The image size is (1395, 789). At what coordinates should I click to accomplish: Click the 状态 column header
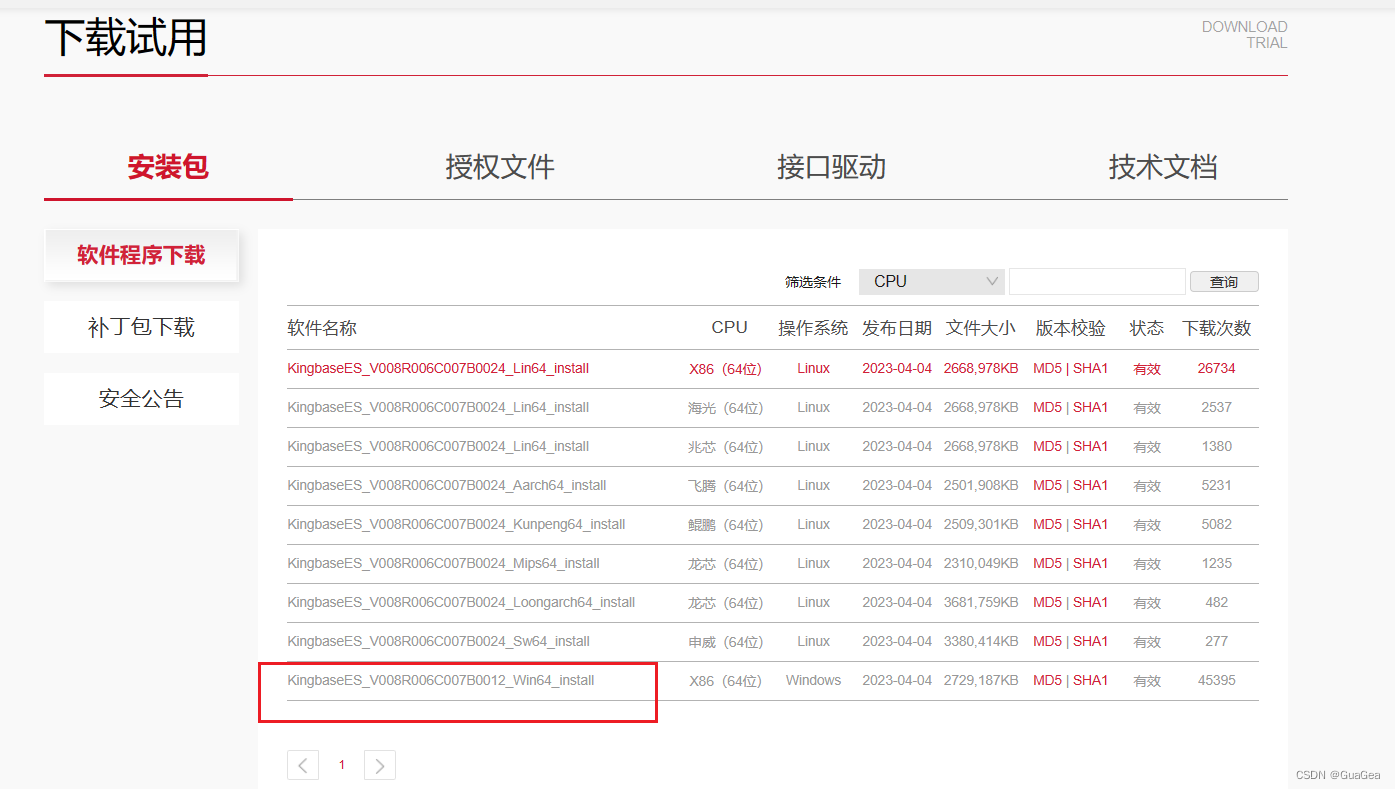click(x=1147, y=328)
